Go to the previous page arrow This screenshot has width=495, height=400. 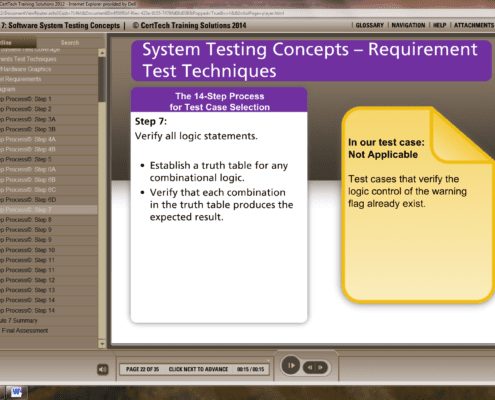coord(310,367)
